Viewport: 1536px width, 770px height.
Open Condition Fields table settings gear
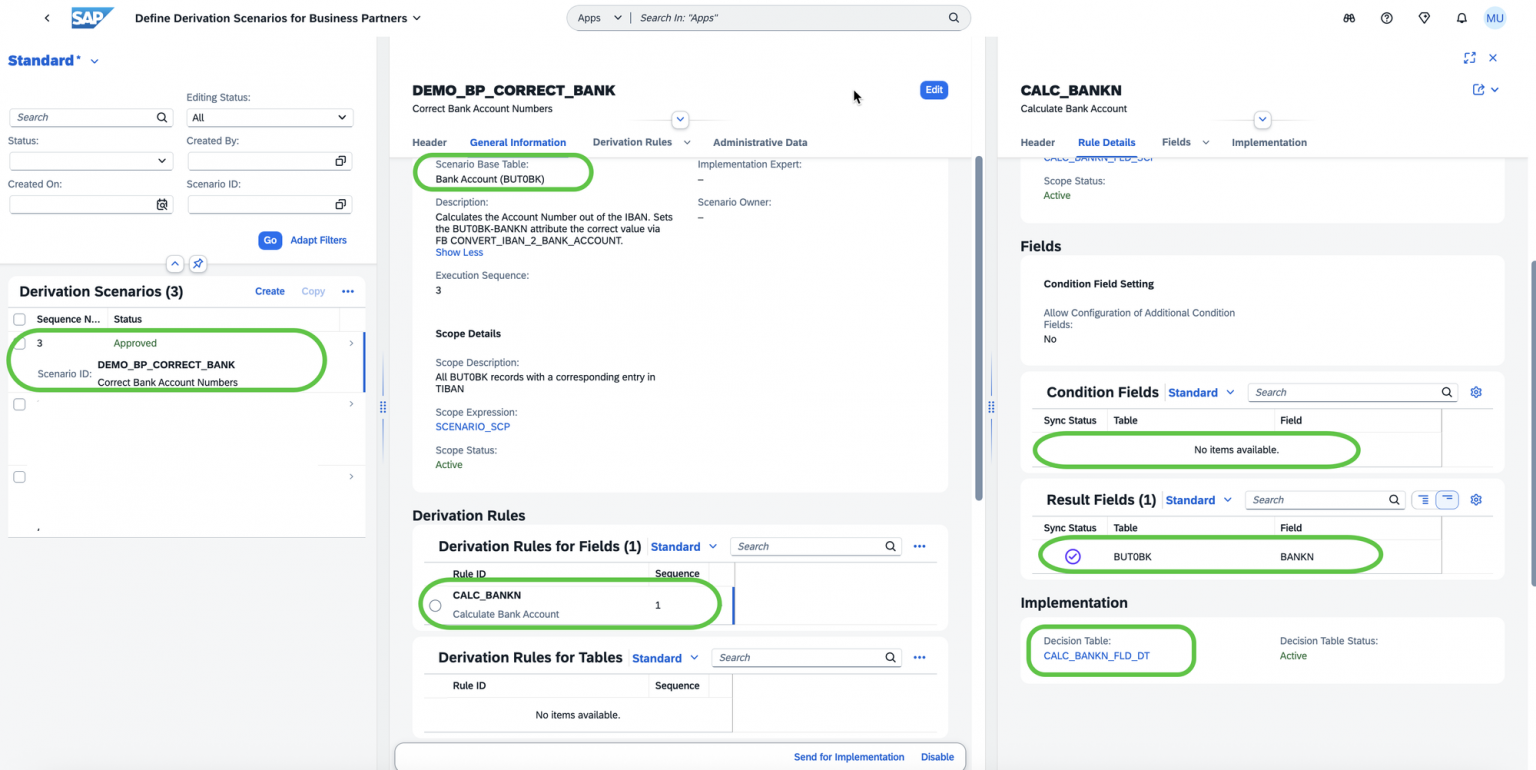[x=1476, y=392]
